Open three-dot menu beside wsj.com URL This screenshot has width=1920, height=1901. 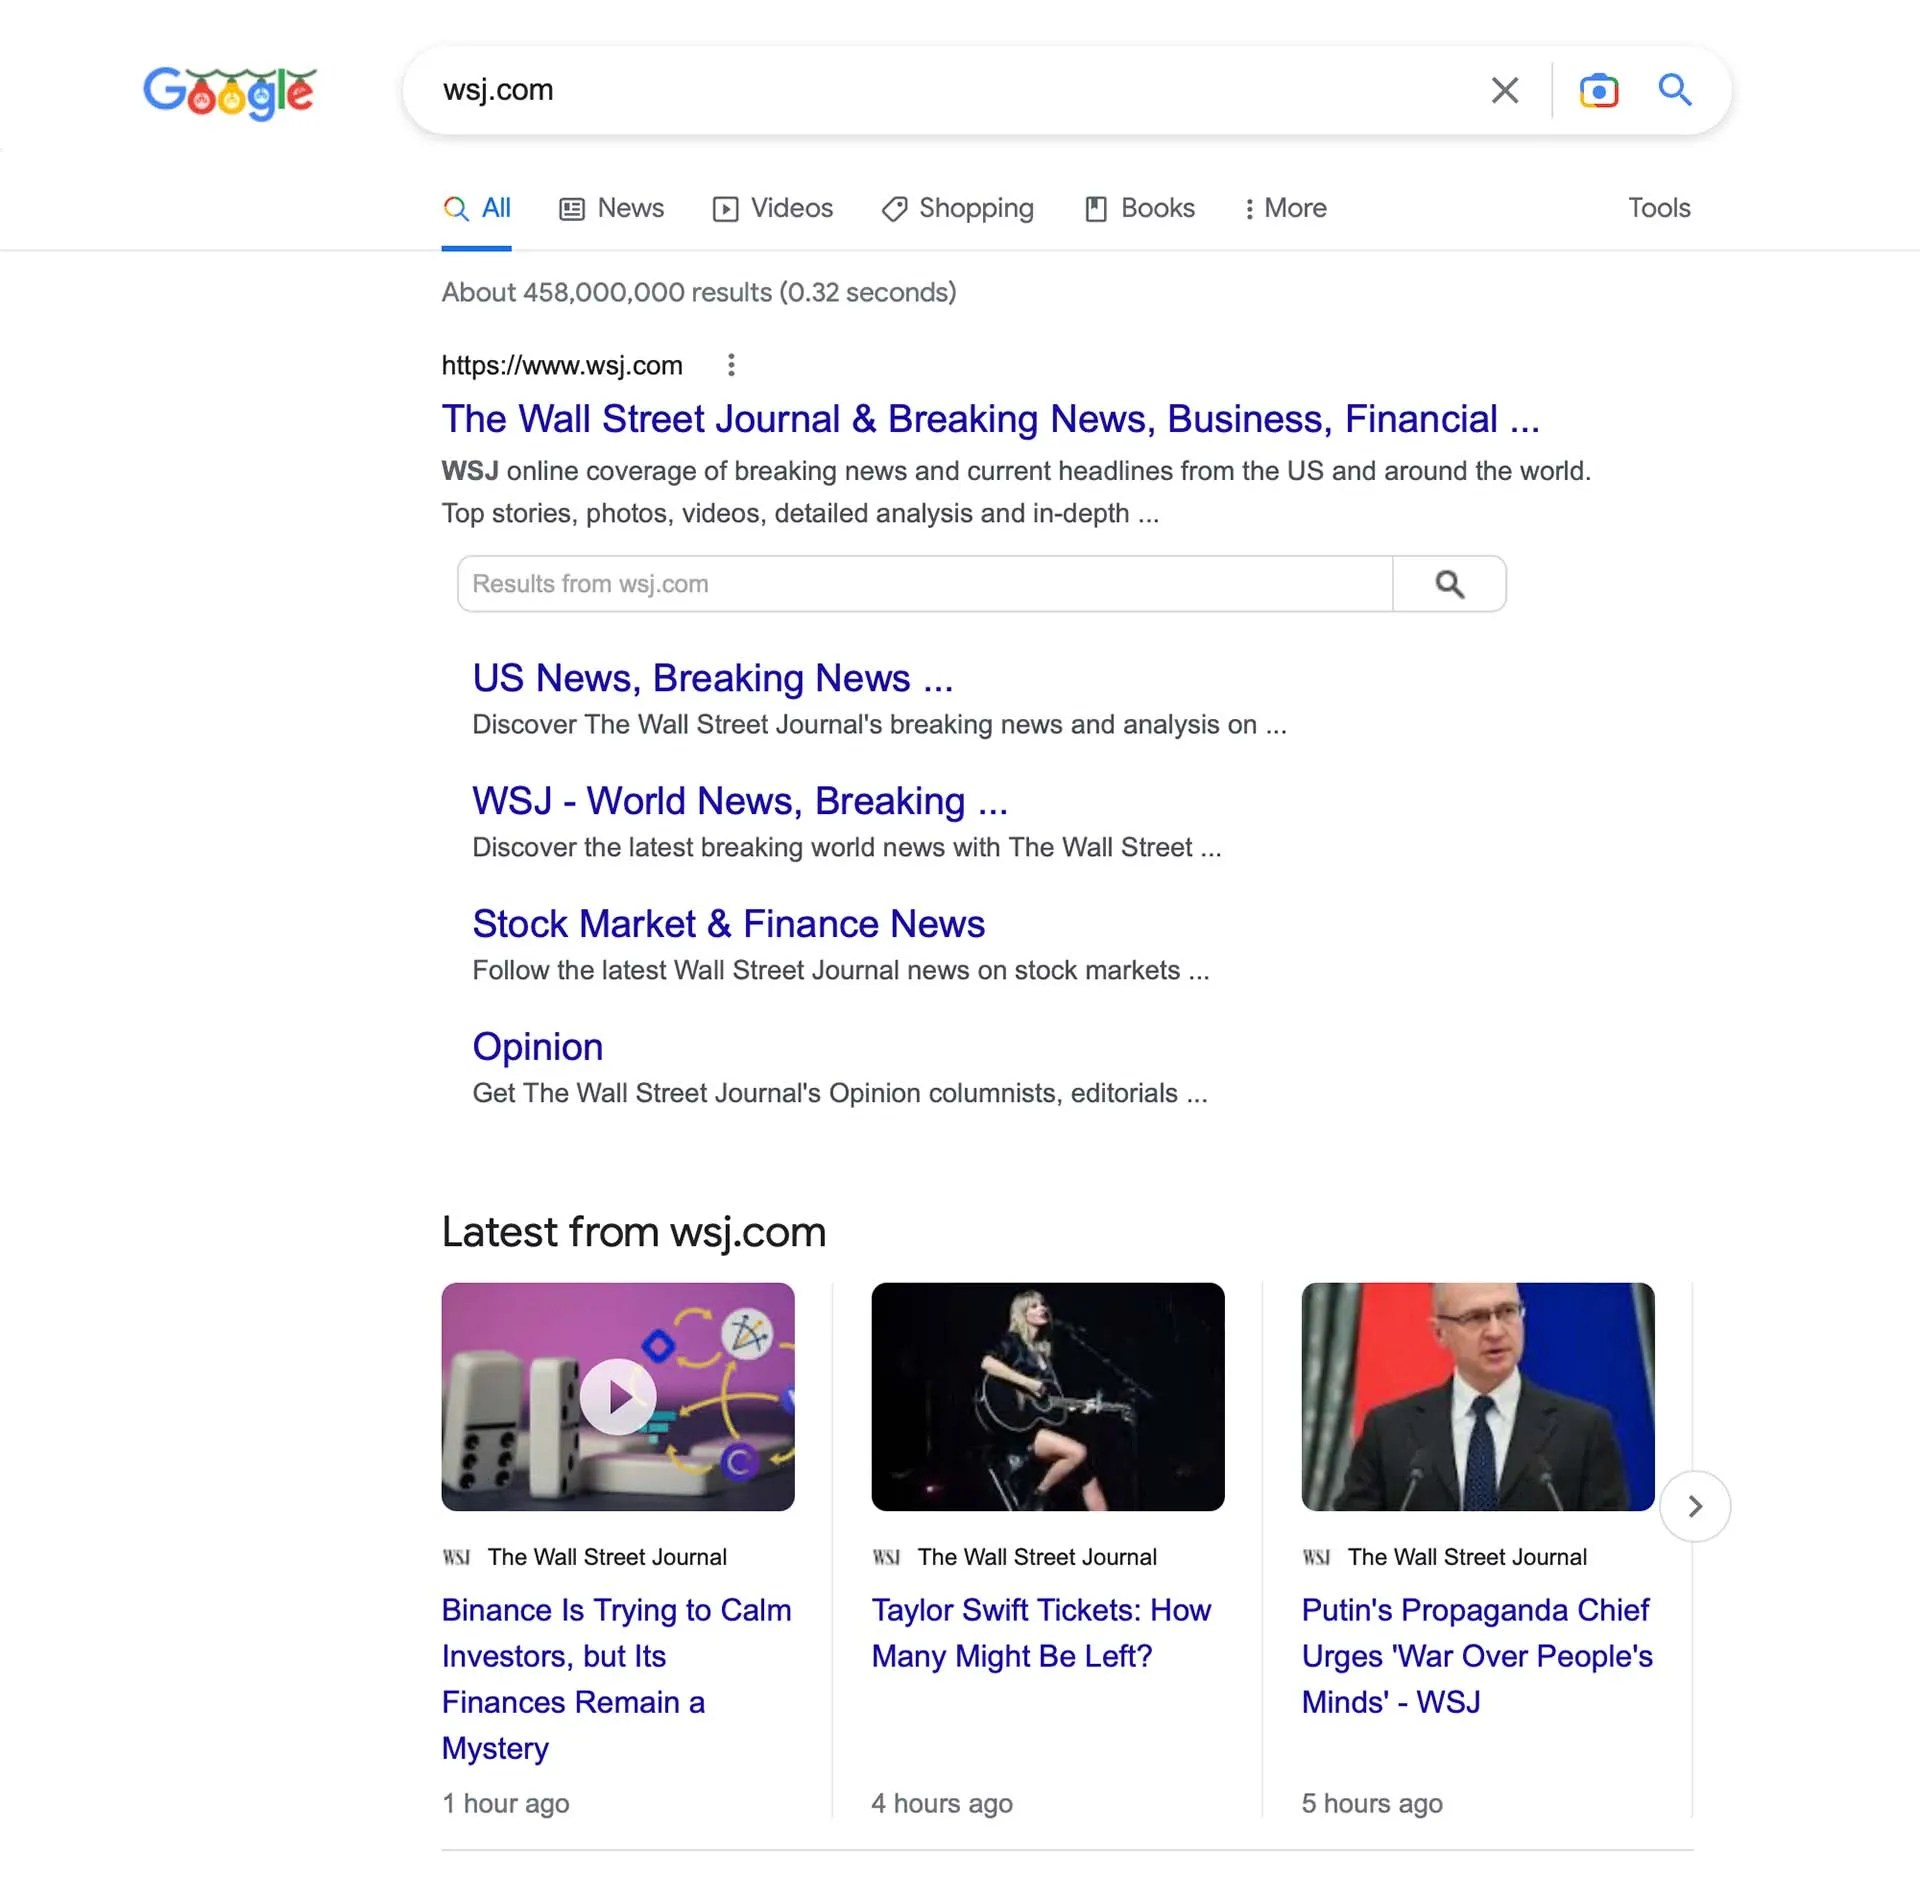(731, 365)
